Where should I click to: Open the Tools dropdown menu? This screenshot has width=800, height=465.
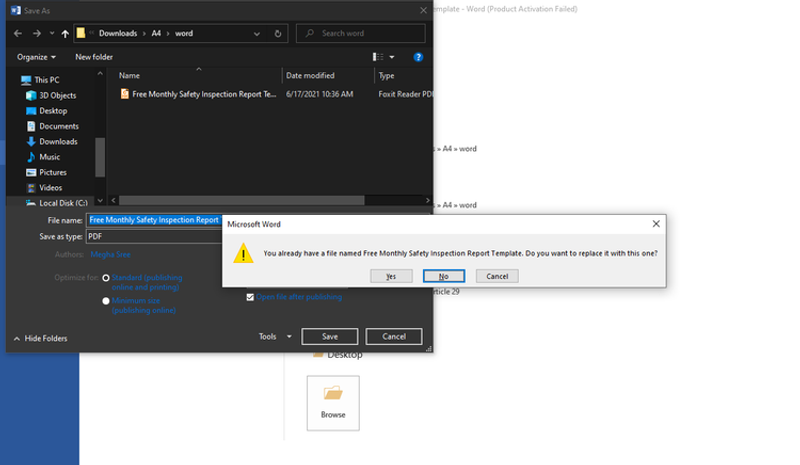click(274, 336)
